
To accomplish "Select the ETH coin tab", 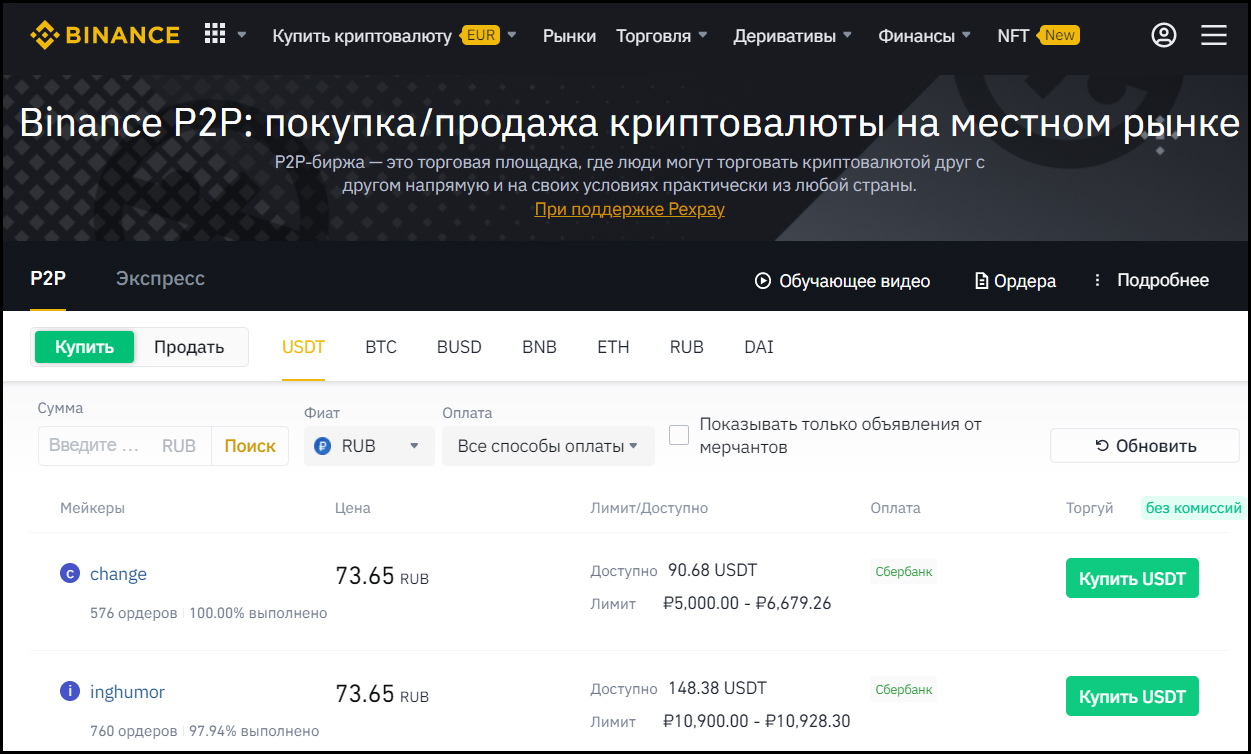I will coord(613,347).
